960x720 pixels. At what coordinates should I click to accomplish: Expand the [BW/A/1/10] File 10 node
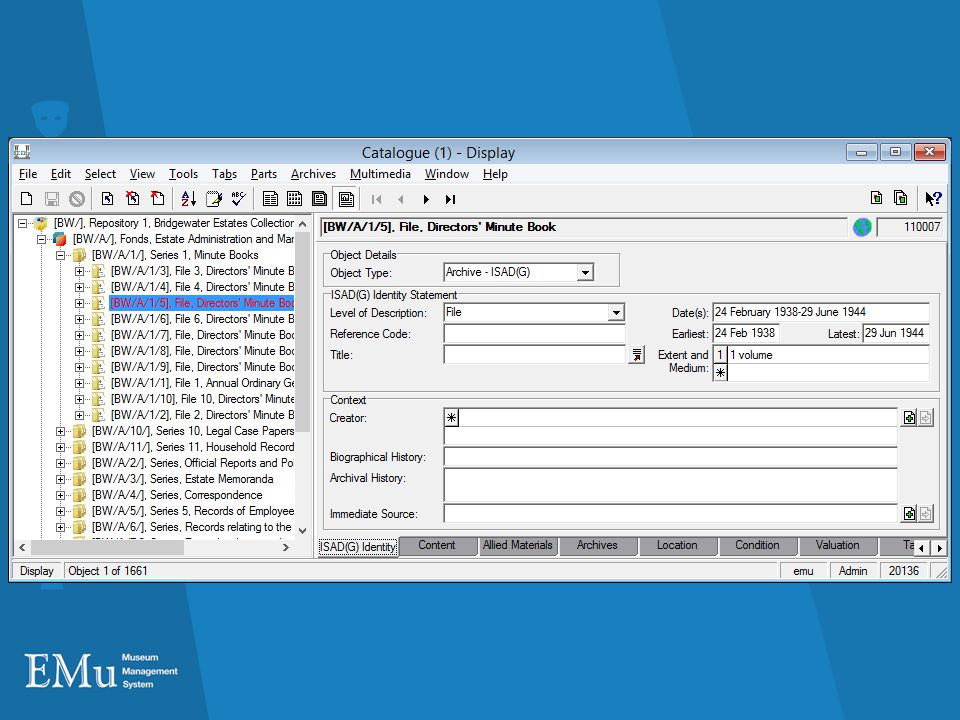point(80,399)
